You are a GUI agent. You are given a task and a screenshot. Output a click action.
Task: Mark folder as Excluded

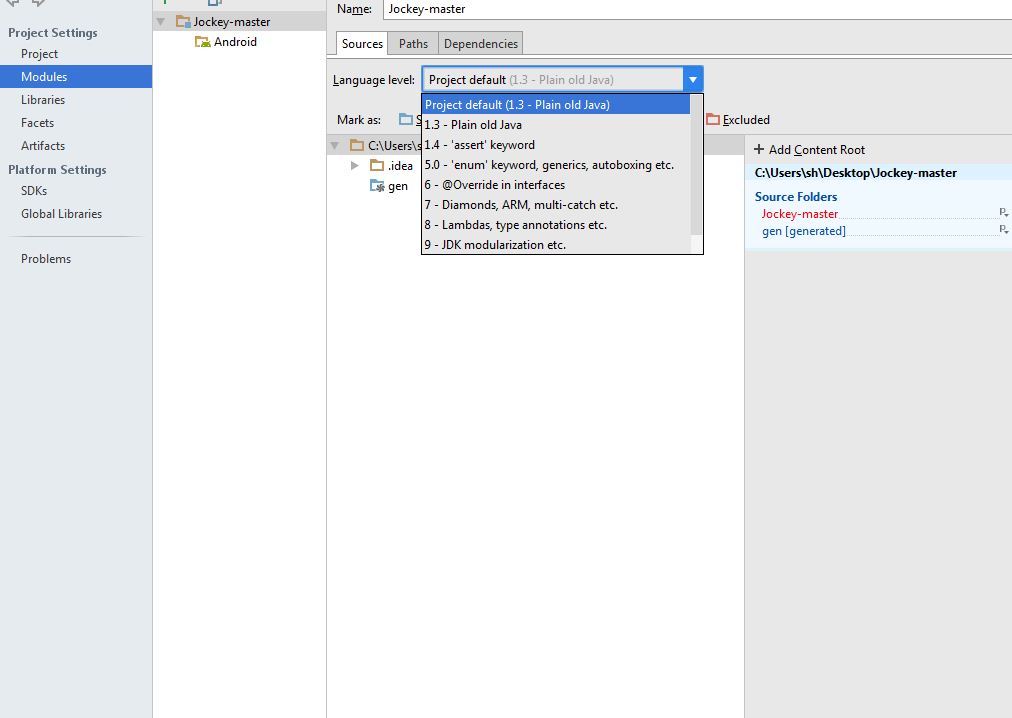pyautogui.click(x=738, y=120)
